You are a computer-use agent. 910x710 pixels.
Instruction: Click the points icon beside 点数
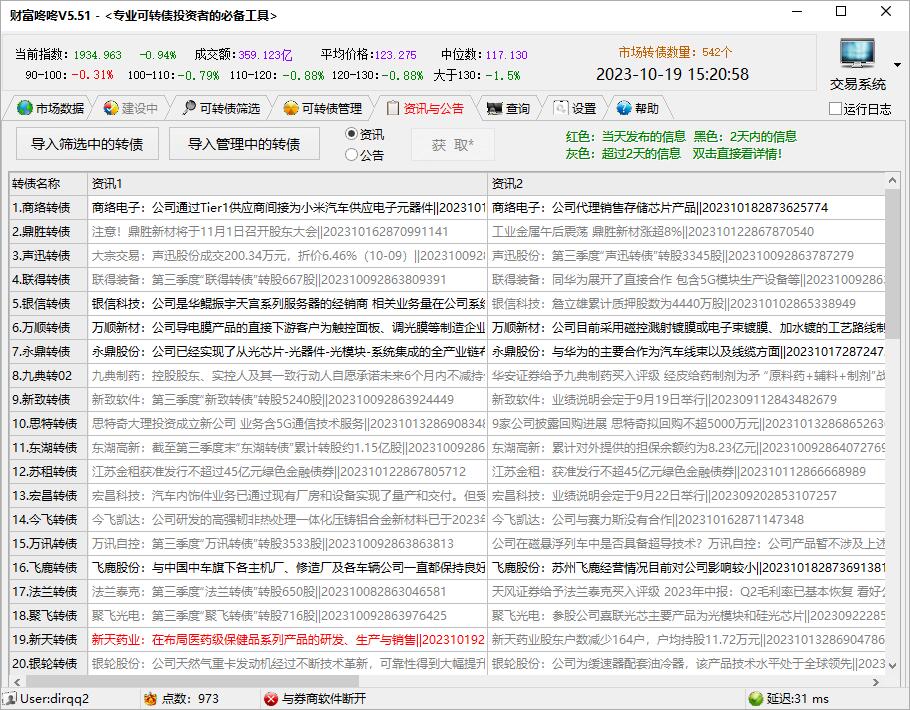(x=150, y=698)
